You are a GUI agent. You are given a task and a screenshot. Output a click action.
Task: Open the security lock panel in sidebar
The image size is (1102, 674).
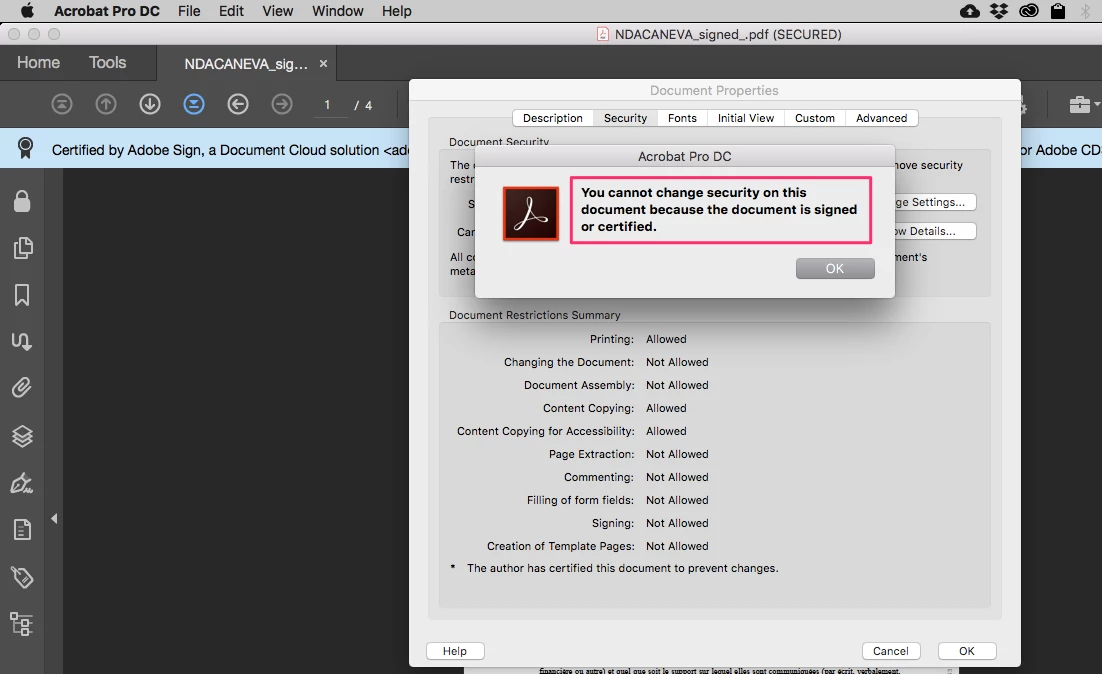tap(22, 201)
